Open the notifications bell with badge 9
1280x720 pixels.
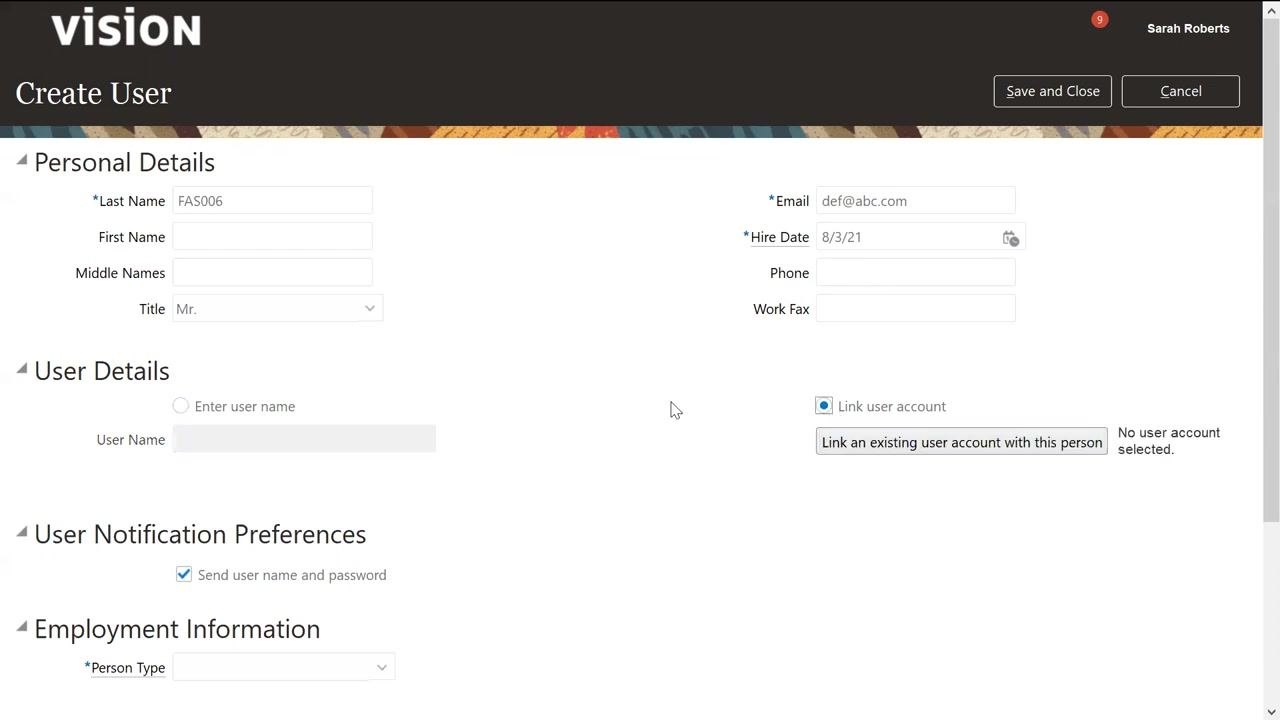pyautogui.click(x=1099, y=20)
